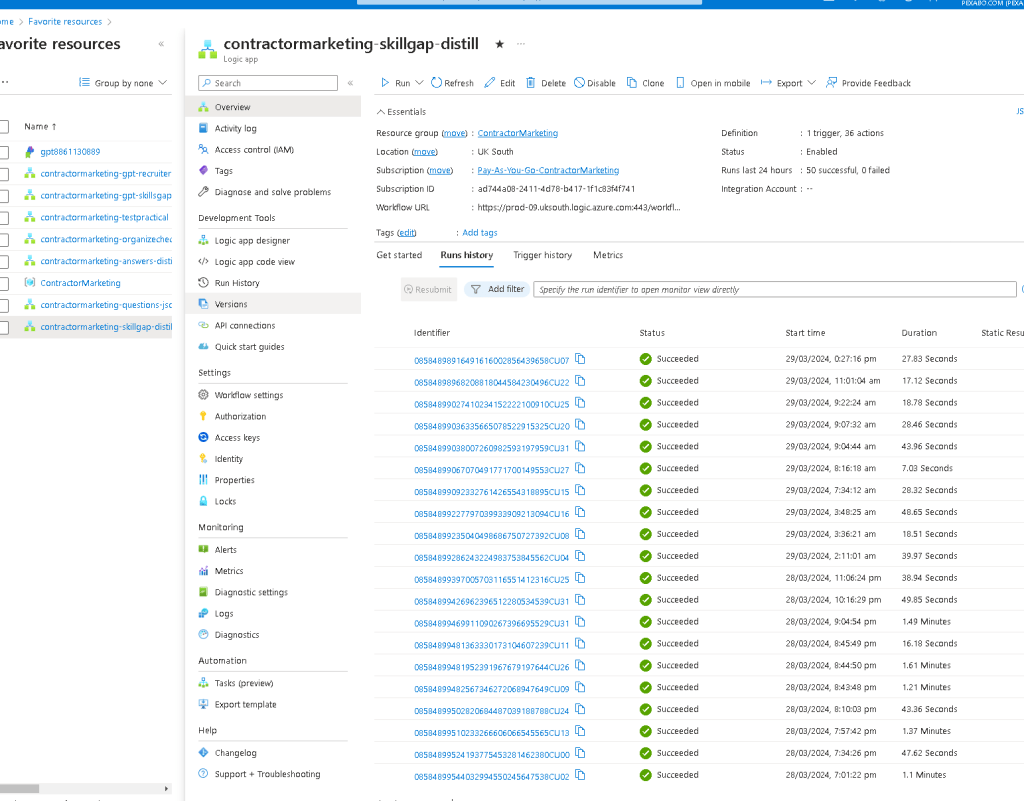This screenshot has width=1024, height=801.
Task: Open Access control (IAM)
Action: pos(254,149)
